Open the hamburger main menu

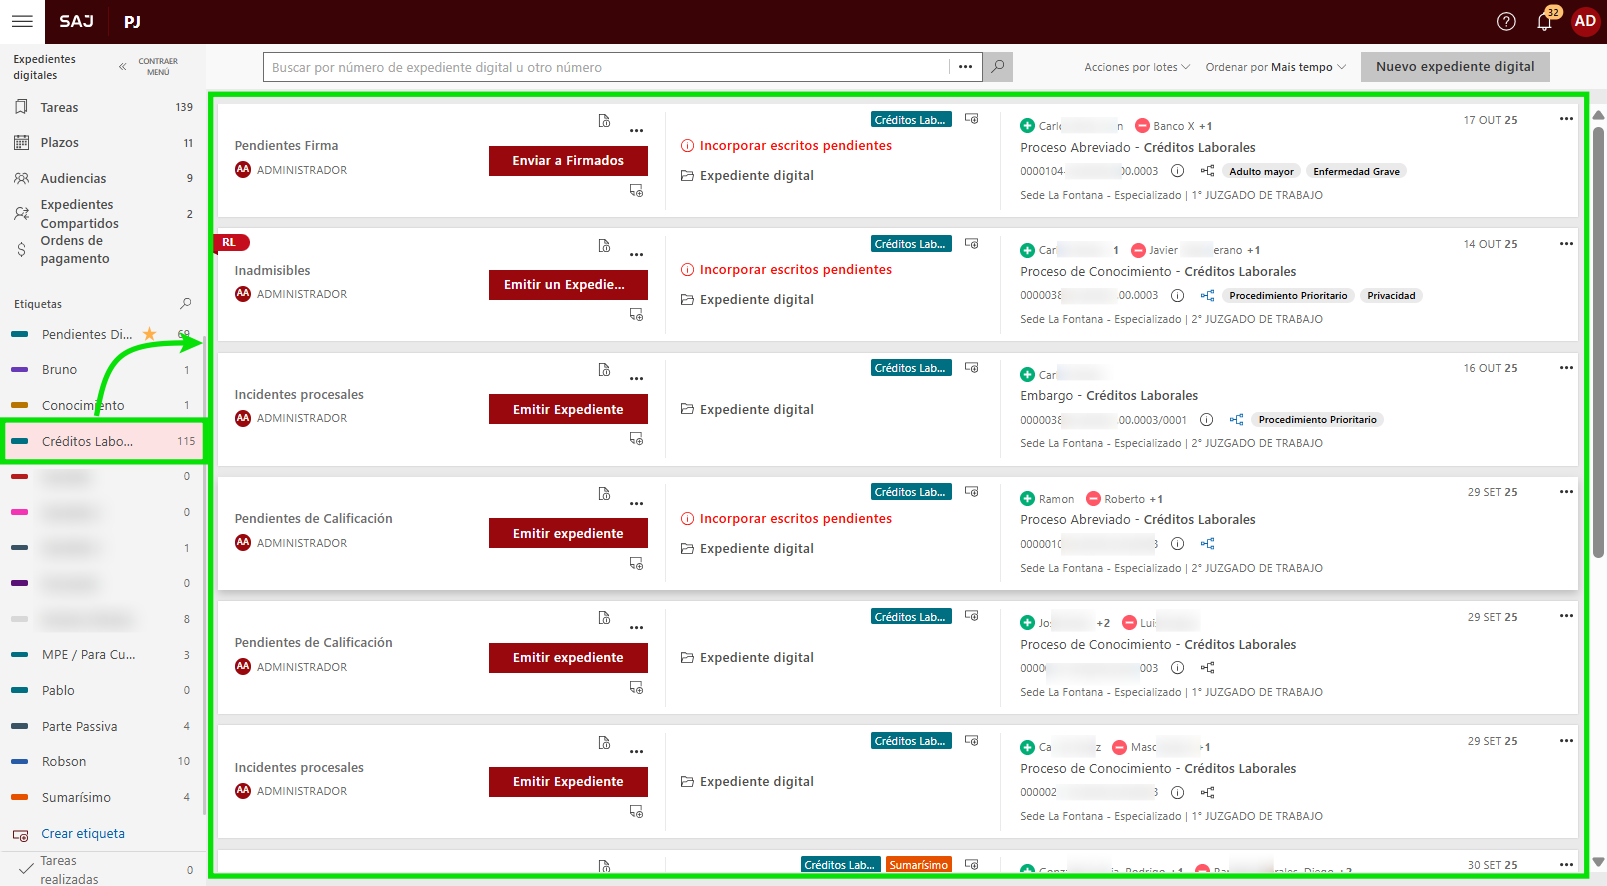tap(22, 21)
